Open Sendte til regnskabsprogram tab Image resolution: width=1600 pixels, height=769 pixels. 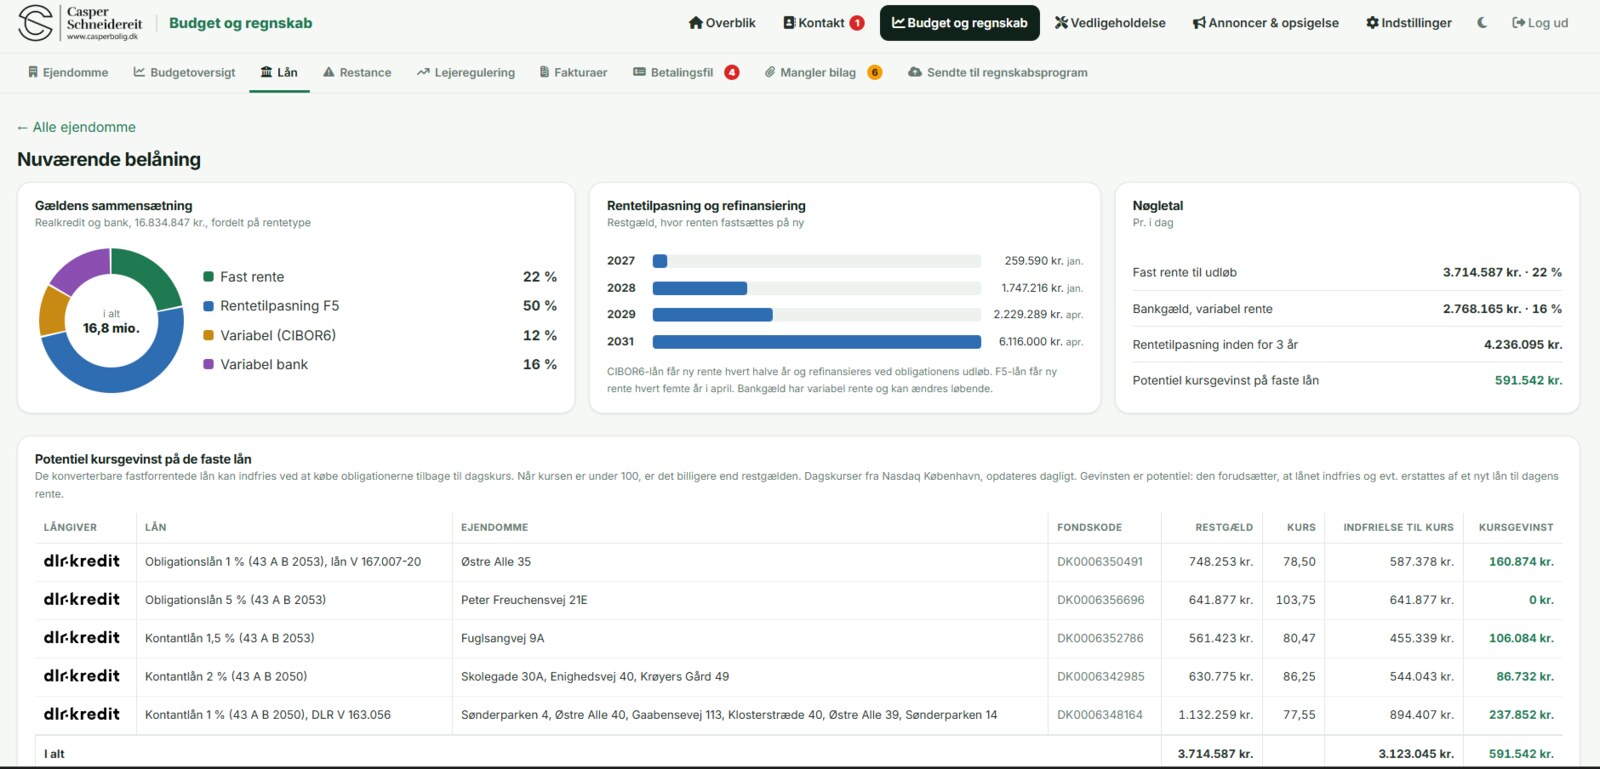(x=998, y=73)
